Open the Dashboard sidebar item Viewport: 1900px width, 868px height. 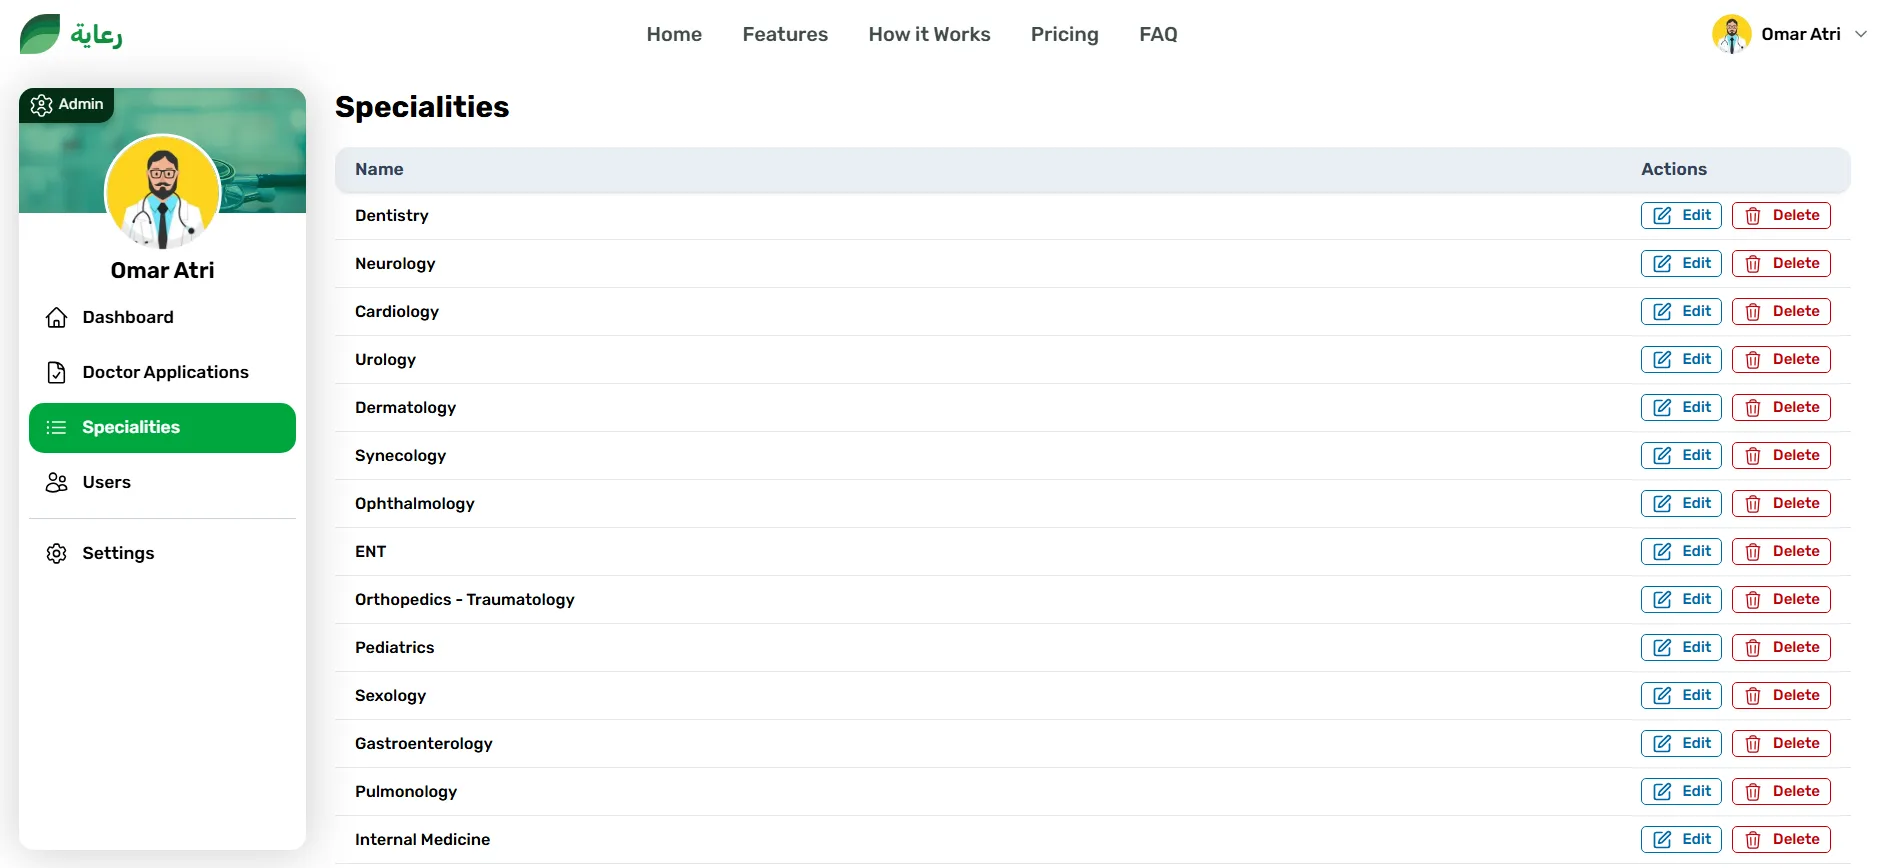click(162, 318)
